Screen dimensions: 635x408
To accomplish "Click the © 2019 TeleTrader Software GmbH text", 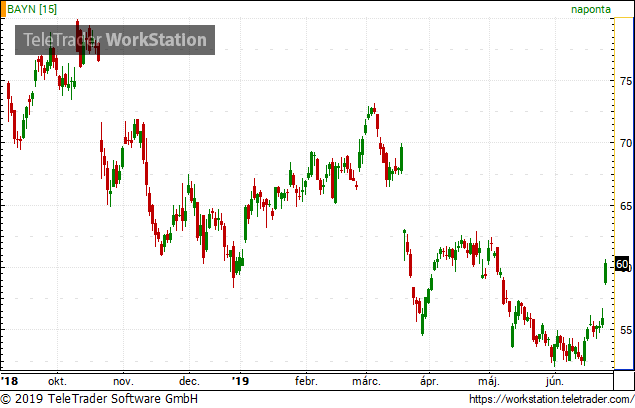I will pos(99,399).
